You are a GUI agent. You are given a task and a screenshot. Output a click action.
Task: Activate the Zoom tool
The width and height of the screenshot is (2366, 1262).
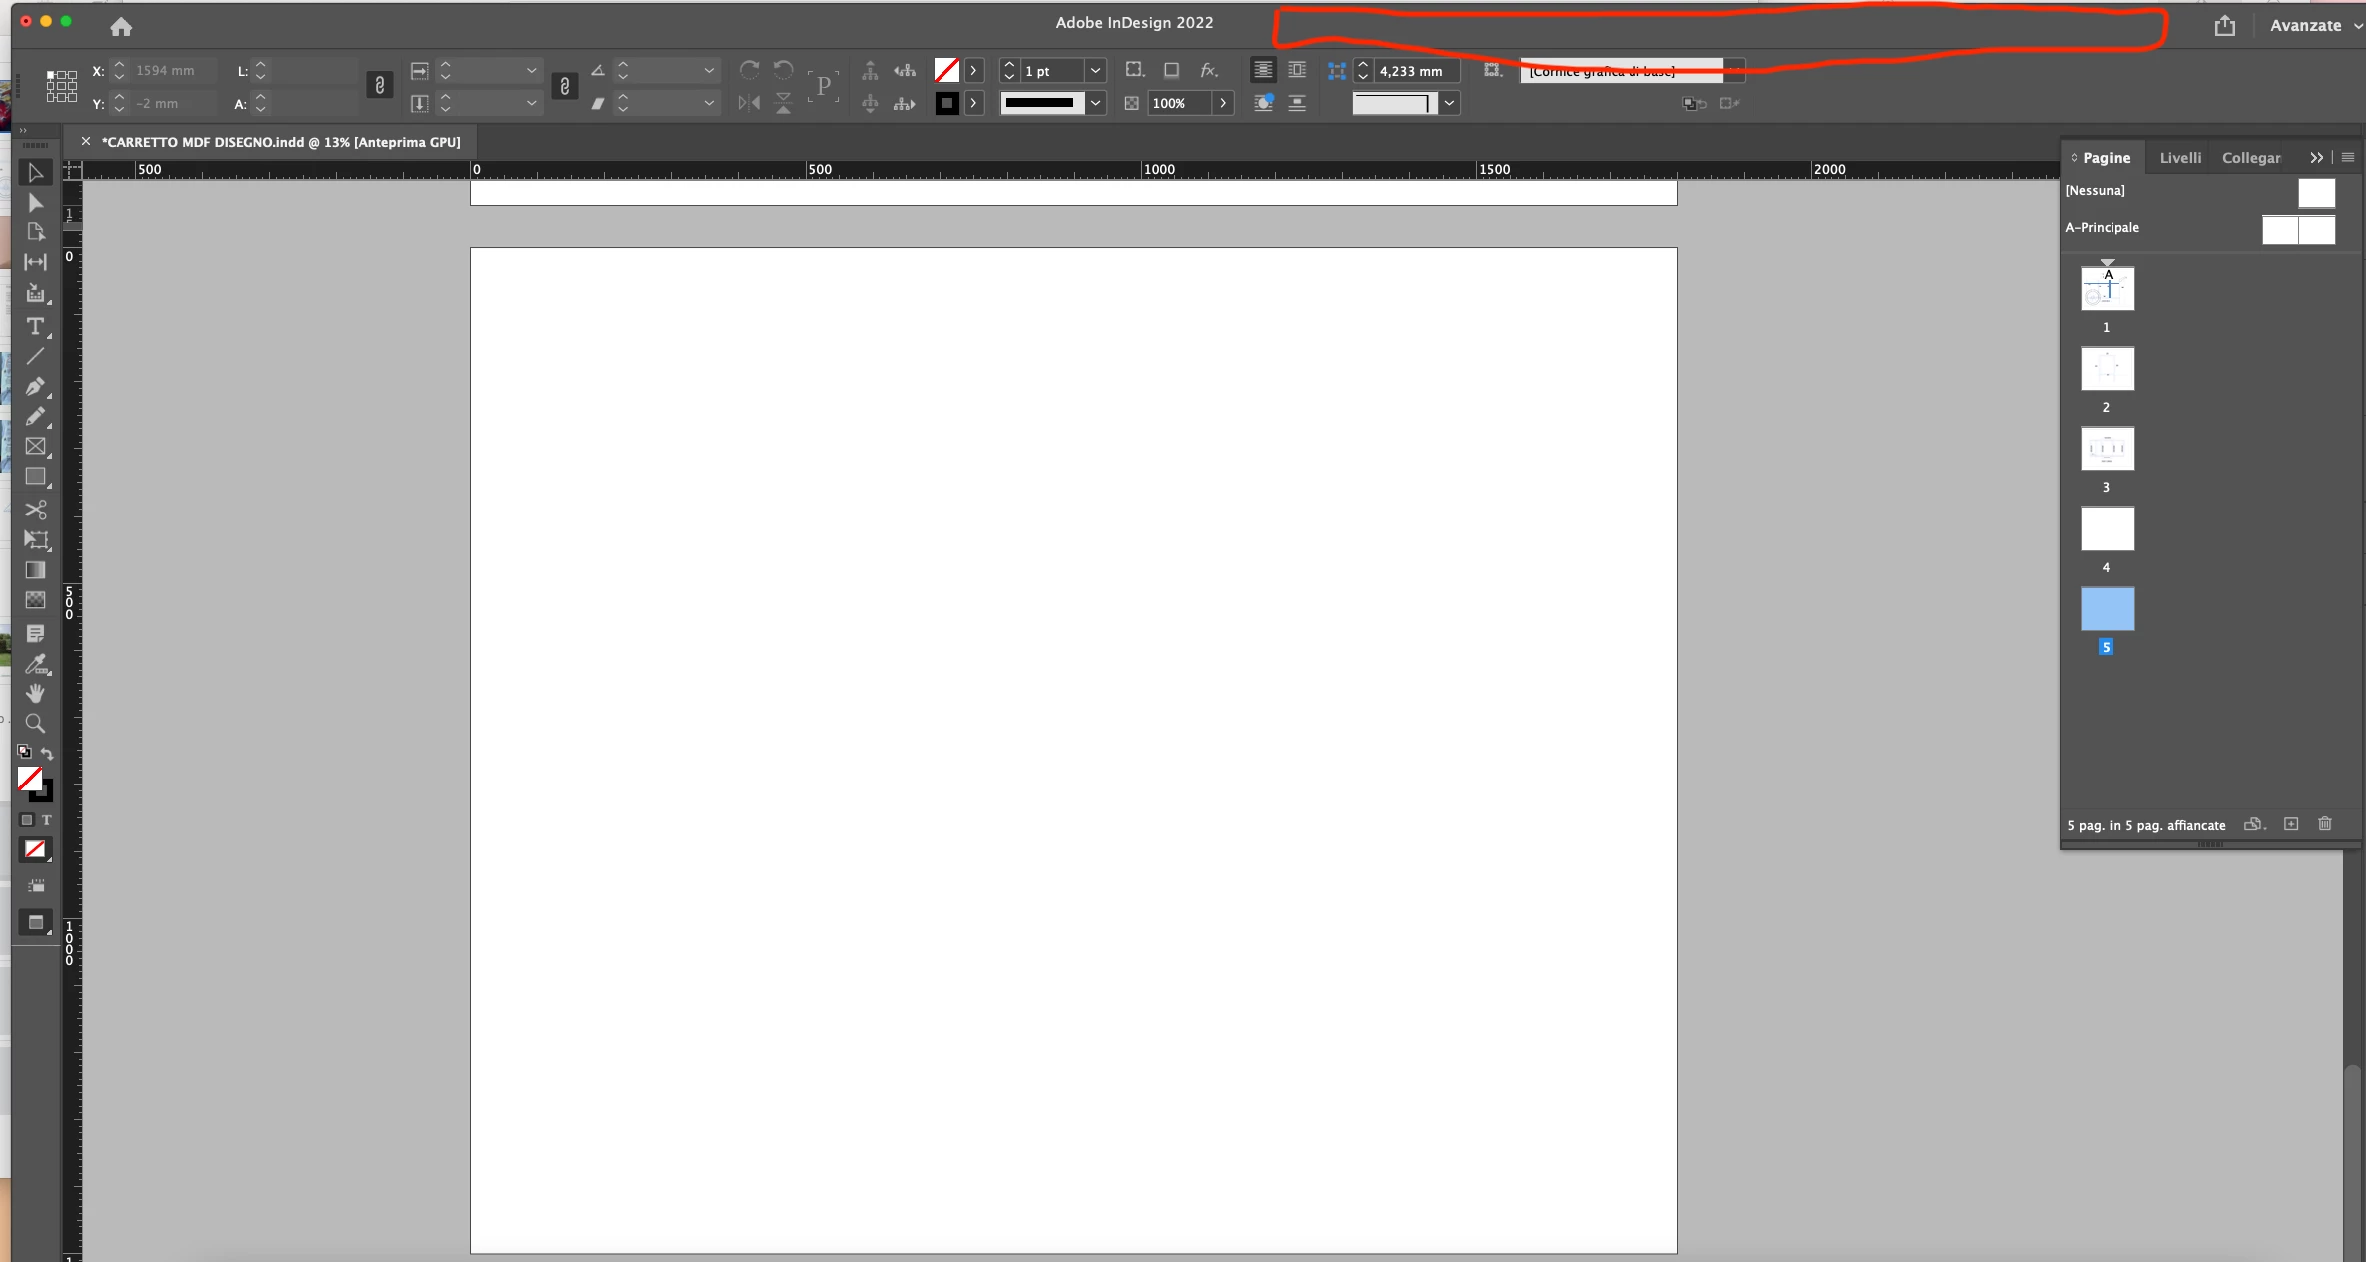point(35,723)
